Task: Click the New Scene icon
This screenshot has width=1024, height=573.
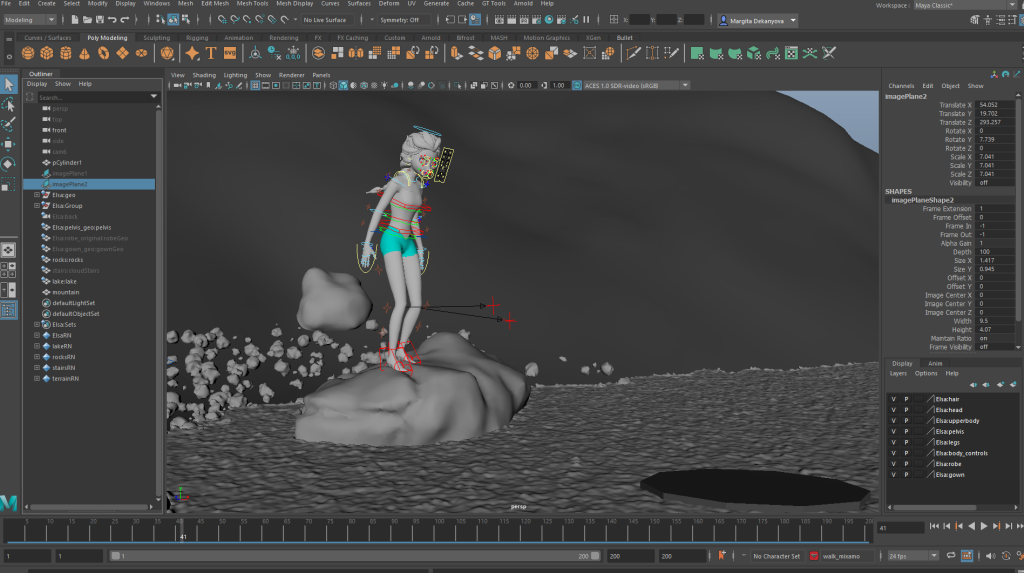Action: pyautogui.click(x=74, y=20)
